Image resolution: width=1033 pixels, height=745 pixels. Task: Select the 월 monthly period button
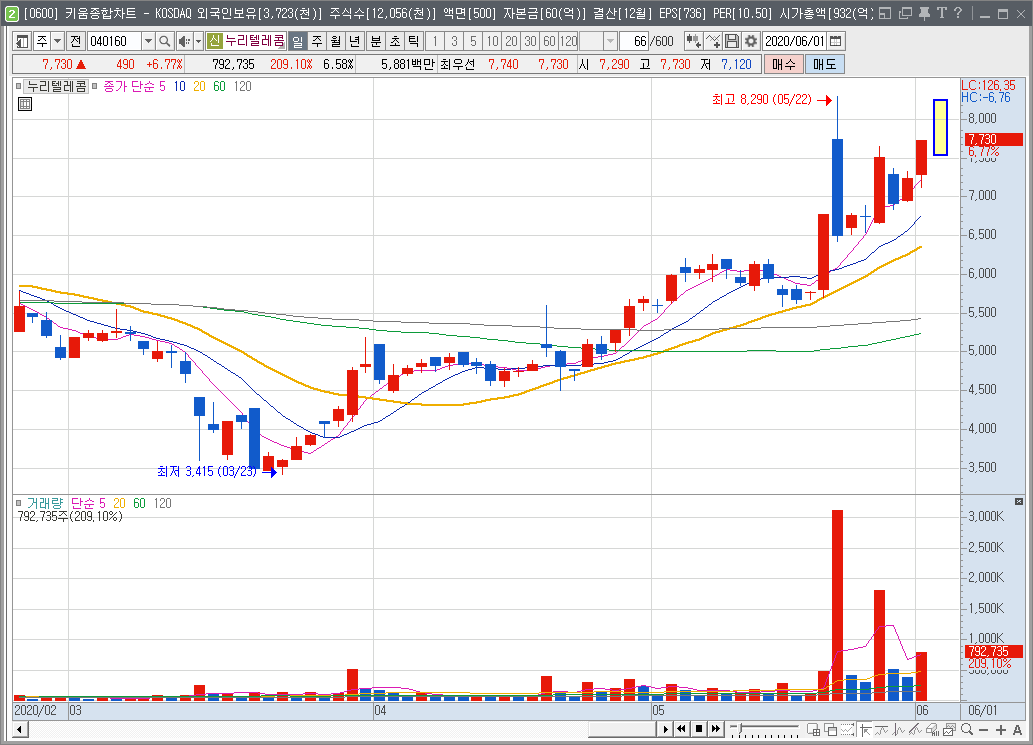click(336, 41)
